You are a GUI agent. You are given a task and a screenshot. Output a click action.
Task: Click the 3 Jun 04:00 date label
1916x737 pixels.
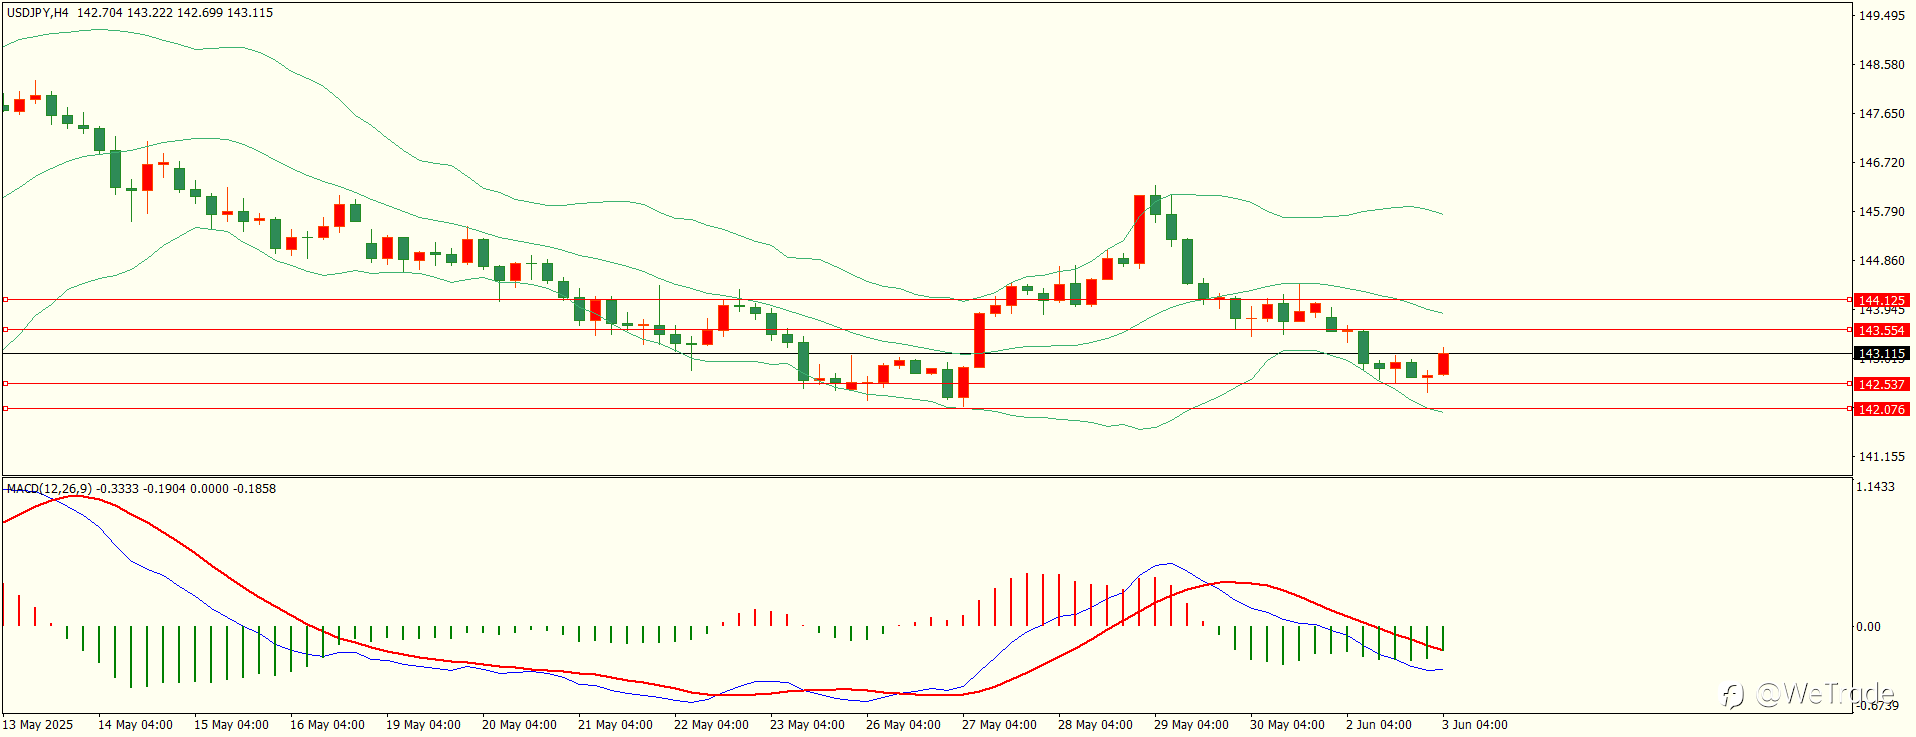pos(1475,725)
